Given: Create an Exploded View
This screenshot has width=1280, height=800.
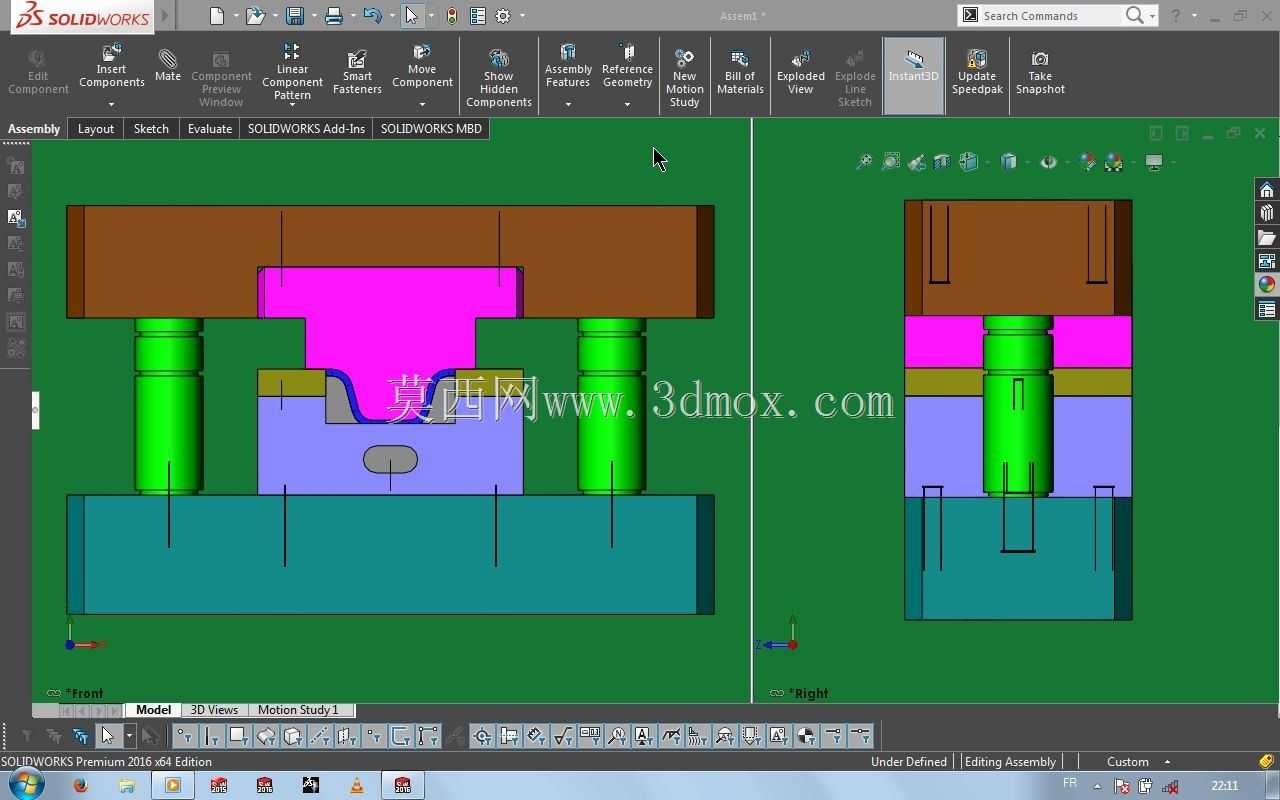Looking at the screenshot, I should pos(801,72).
